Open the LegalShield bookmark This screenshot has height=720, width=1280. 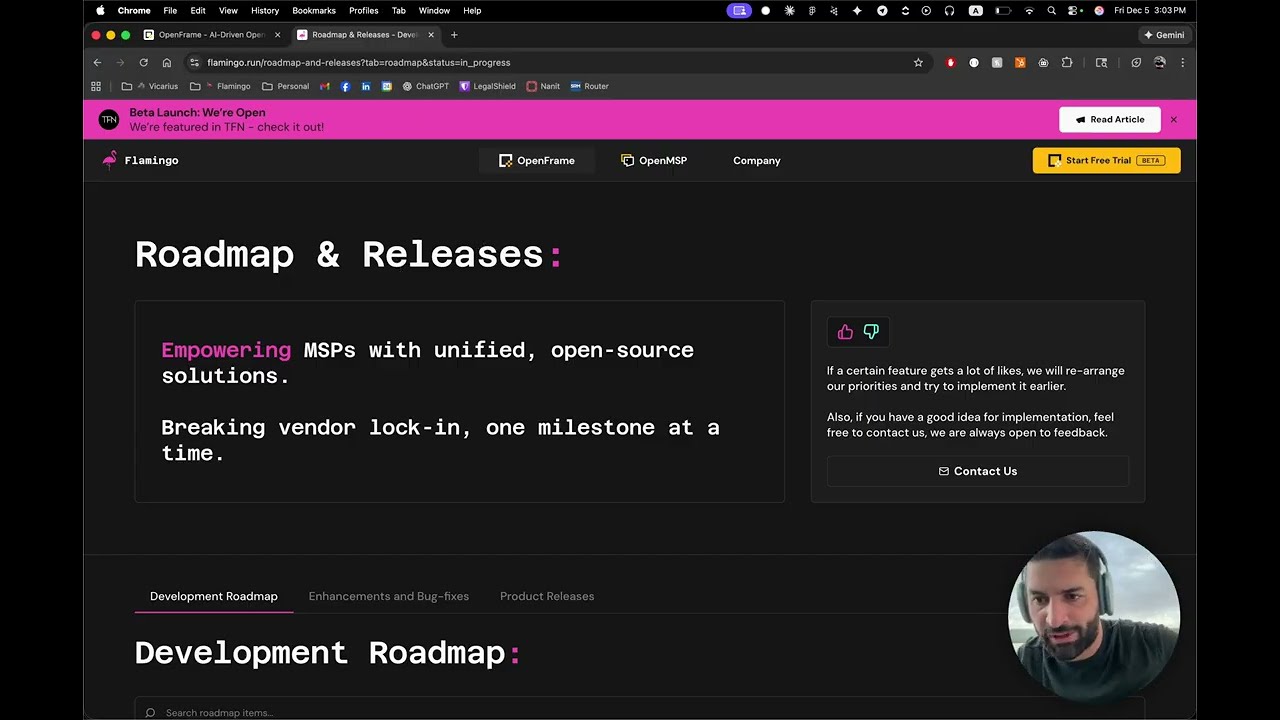(x=487, y=86)
